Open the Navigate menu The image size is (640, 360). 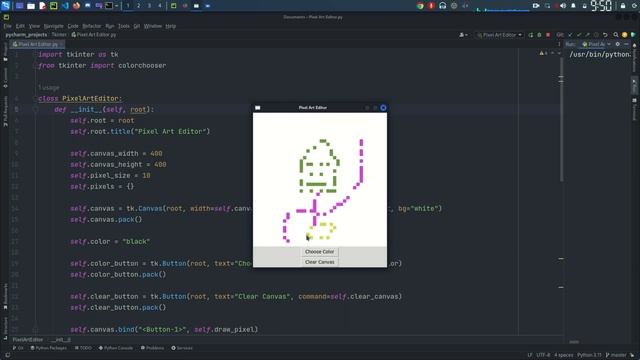click(53, 26)
